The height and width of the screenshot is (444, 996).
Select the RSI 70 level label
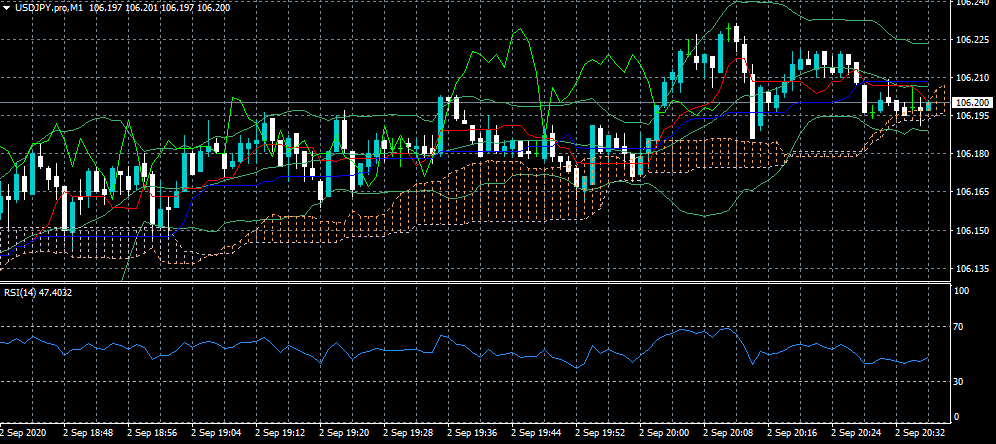pyautogui.click(x=960, y=326)
